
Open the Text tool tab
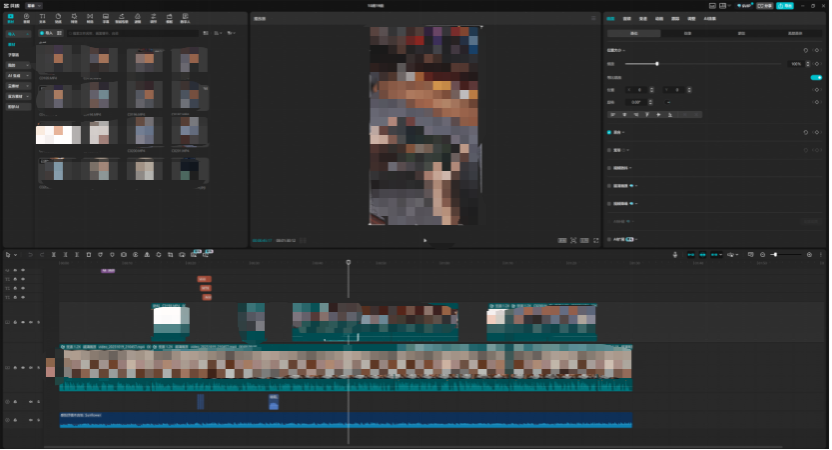(x=42, y=18)
